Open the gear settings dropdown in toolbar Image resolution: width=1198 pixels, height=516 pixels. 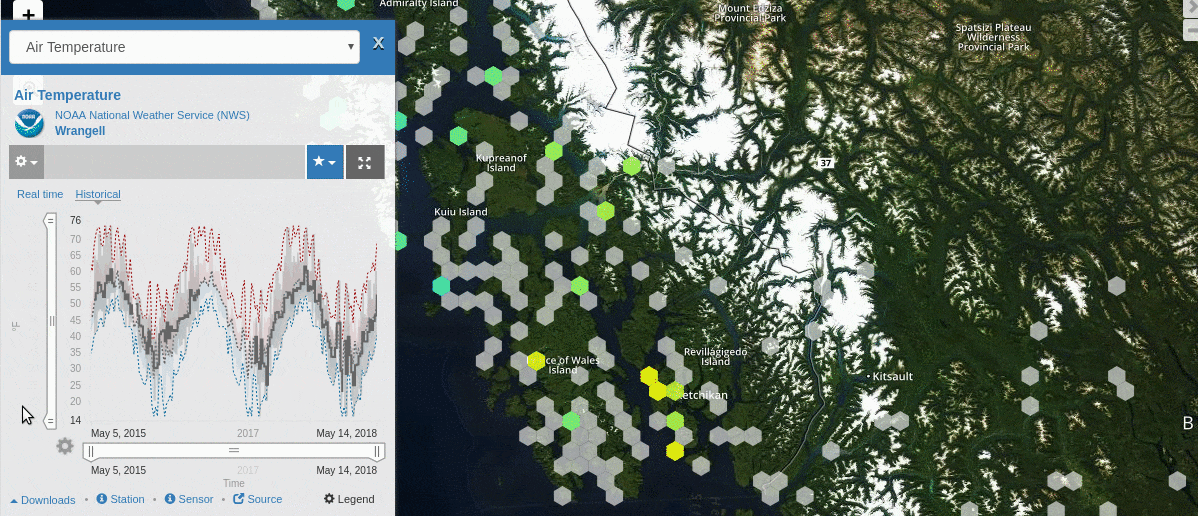click(26, 162)
